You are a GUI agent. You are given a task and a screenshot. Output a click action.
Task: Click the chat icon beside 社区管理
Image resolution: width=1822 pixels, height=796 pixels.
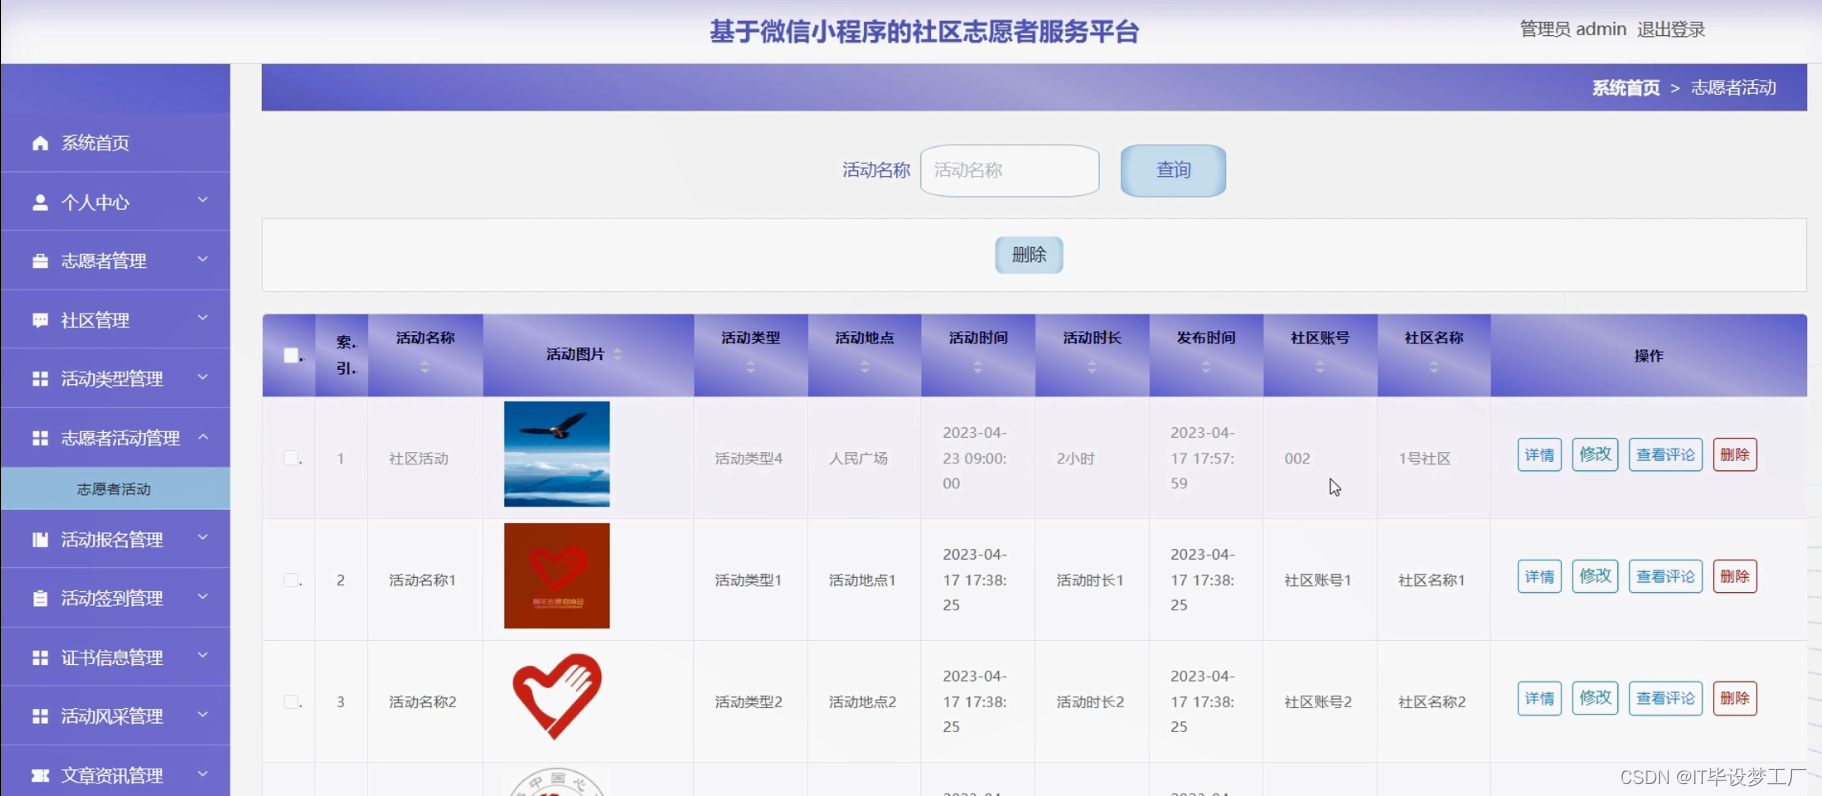tap(40, 320)
